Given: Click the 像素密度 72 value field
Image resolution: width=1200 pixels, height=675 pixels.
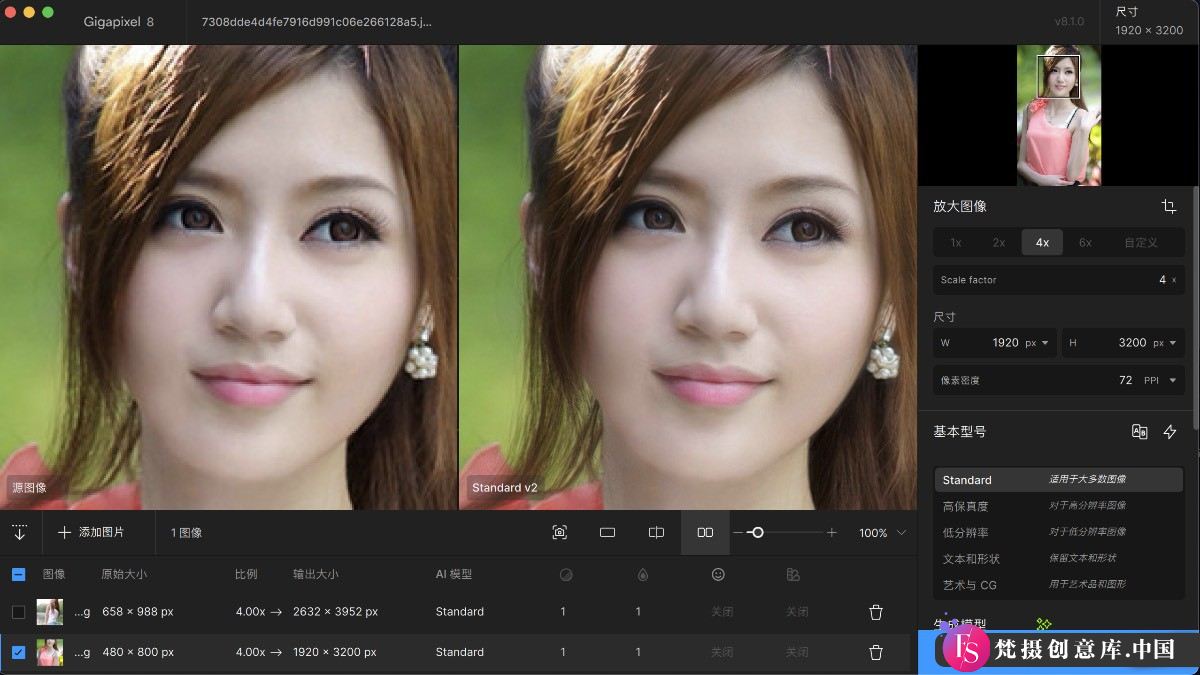Looking at the screenshot, I should click(1058, 380).
